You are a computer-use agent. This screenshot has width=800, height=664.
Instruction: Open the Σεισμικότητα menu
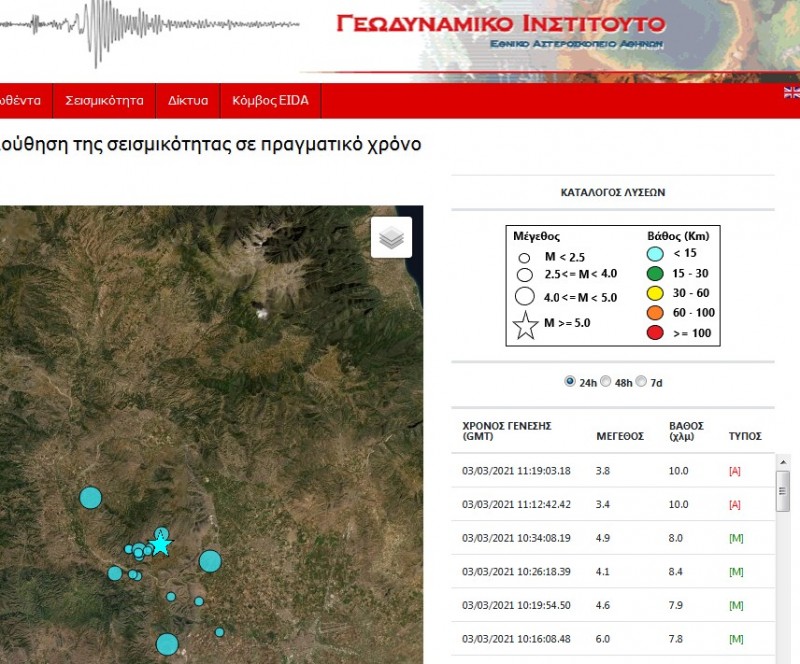point(104,101)
